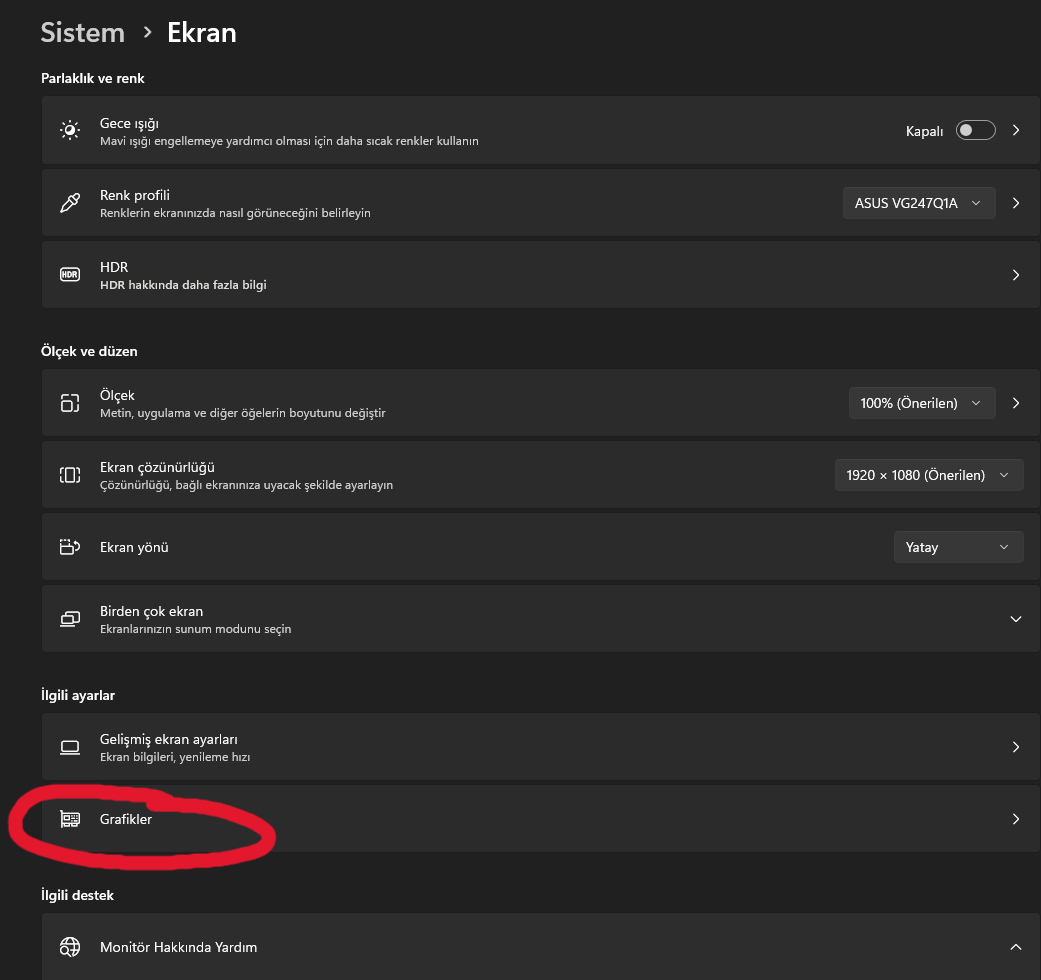Click the Kapalı status text
Viewport: 1041px width, 980px height.
pos(924,131)
